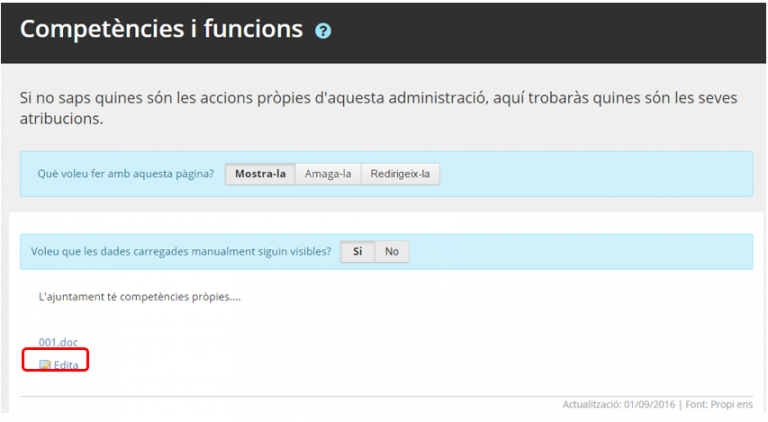This screenshot has height=422, width=768.
Task: Click the intro paragraph starting 'Si no saps'
Action: [x=300, y=99]
